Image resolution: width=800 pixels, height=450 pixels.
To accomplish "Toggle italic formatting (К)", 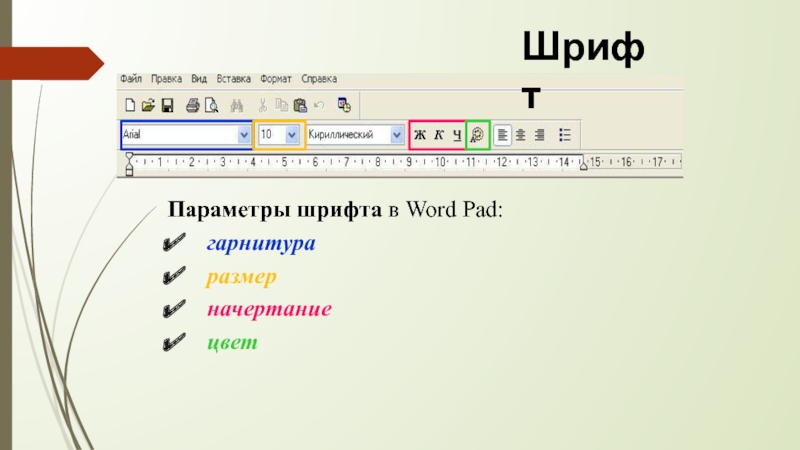I will point(438,134).
